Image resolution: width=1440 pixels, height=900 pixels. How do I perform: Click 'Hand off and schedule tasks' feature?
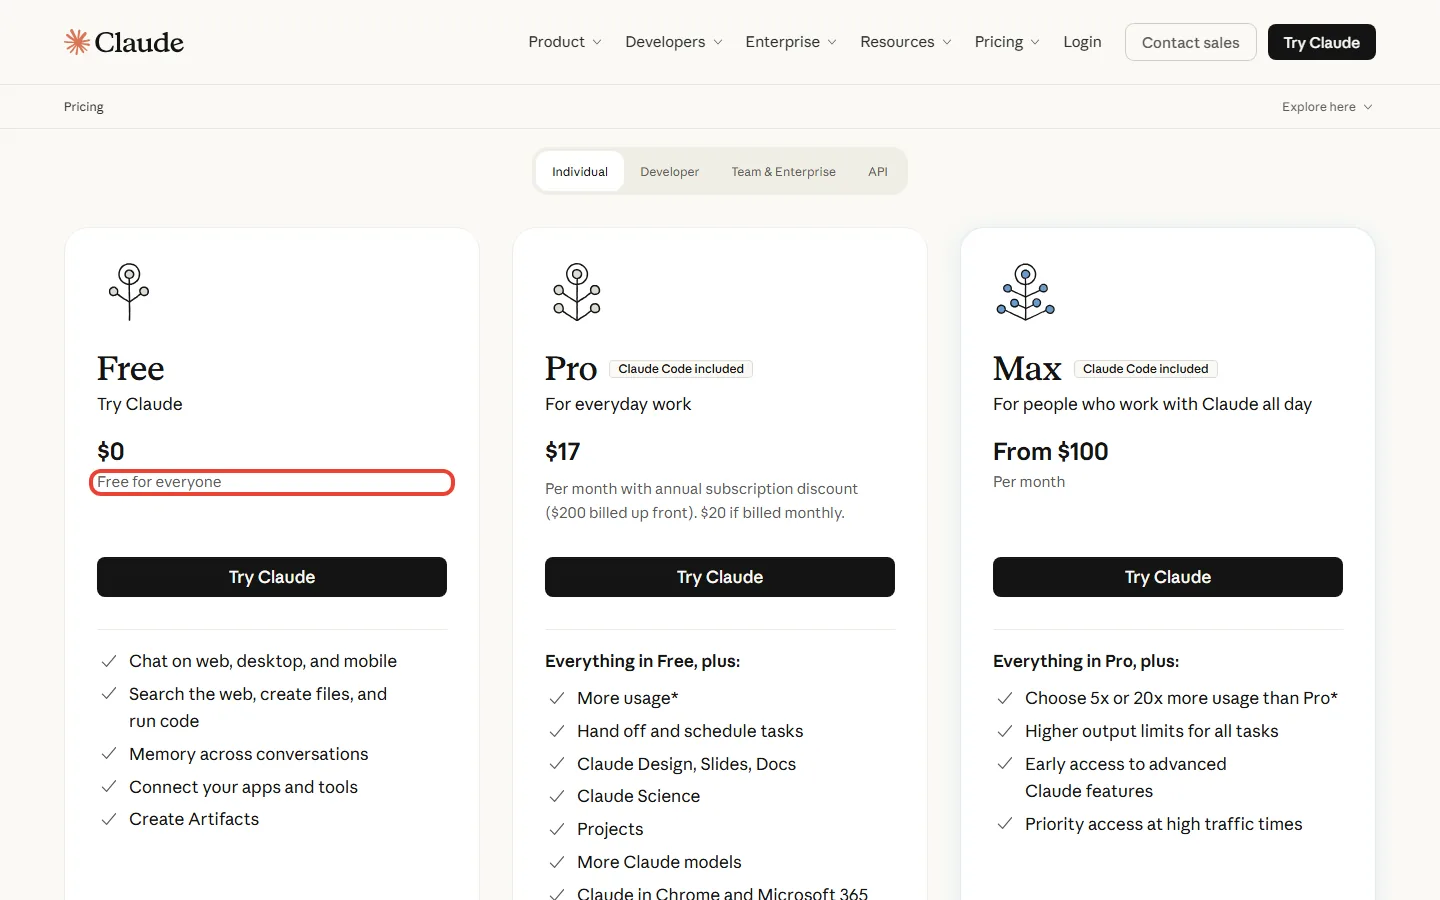(690, 731)
